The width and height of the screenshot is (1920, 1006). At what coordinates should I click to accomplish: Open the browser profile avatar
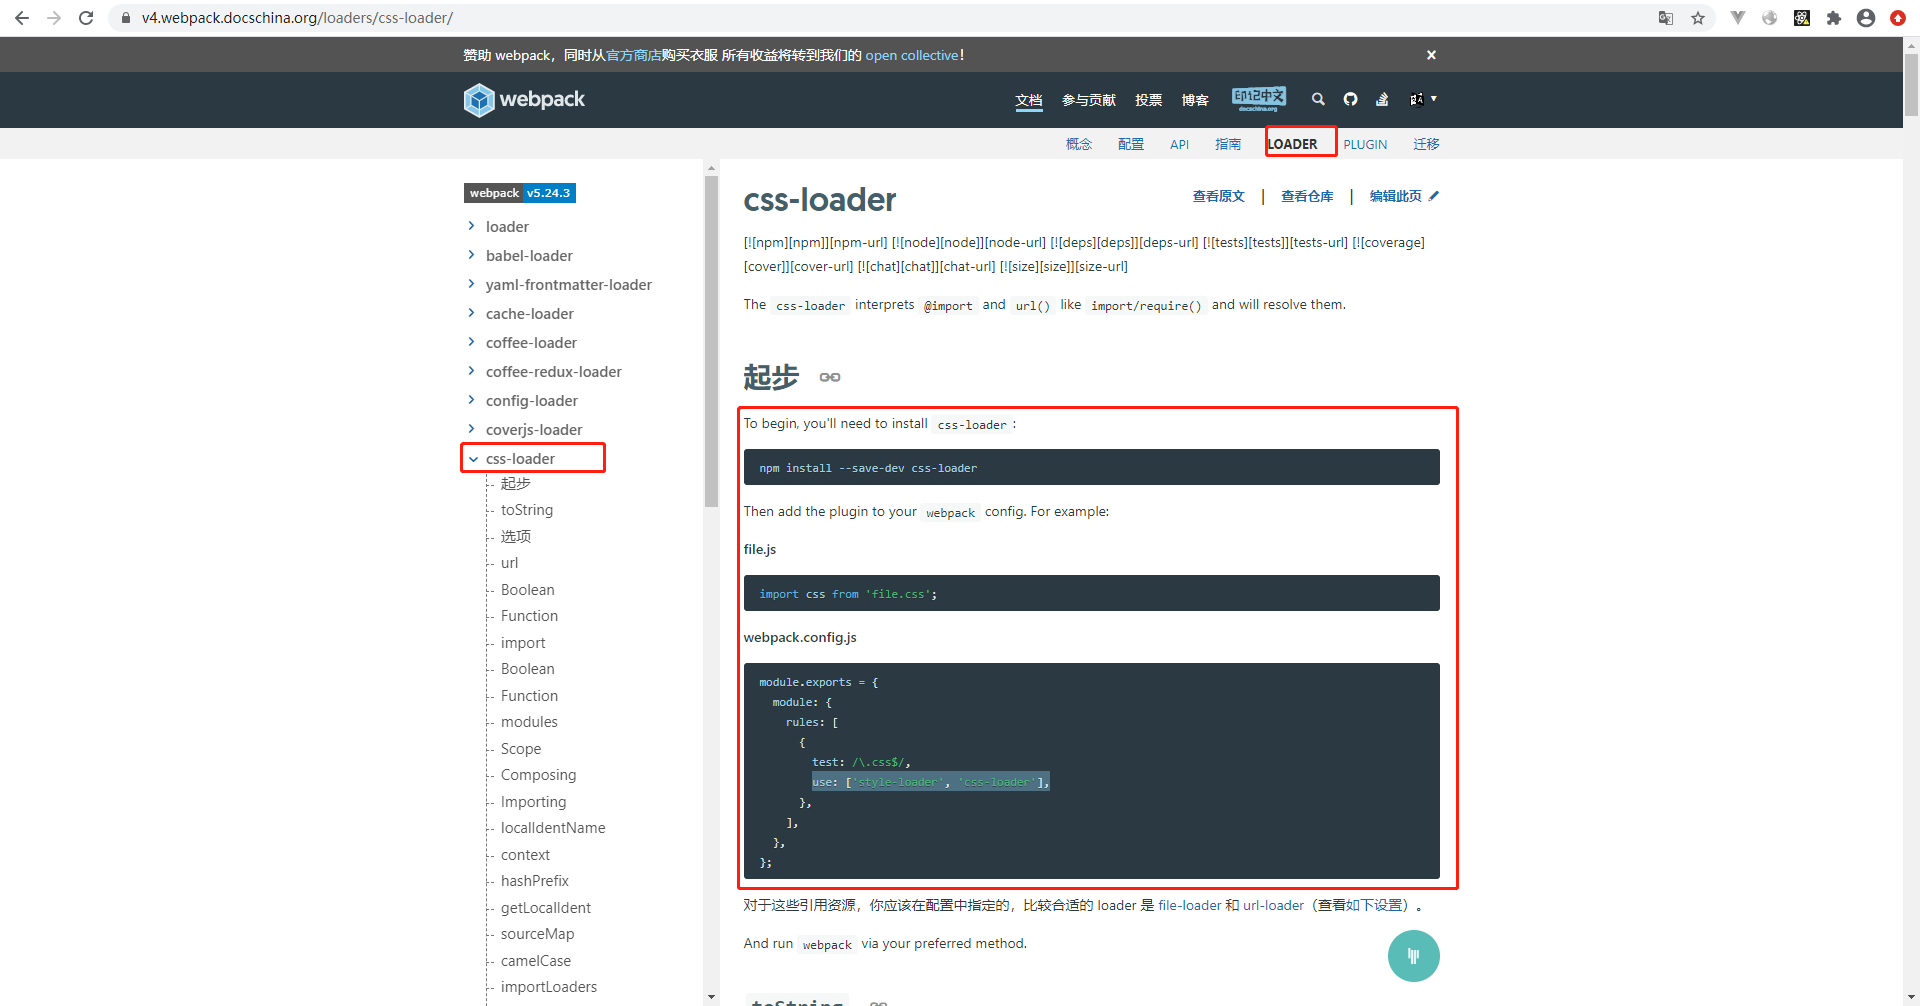pos(1866,18)
